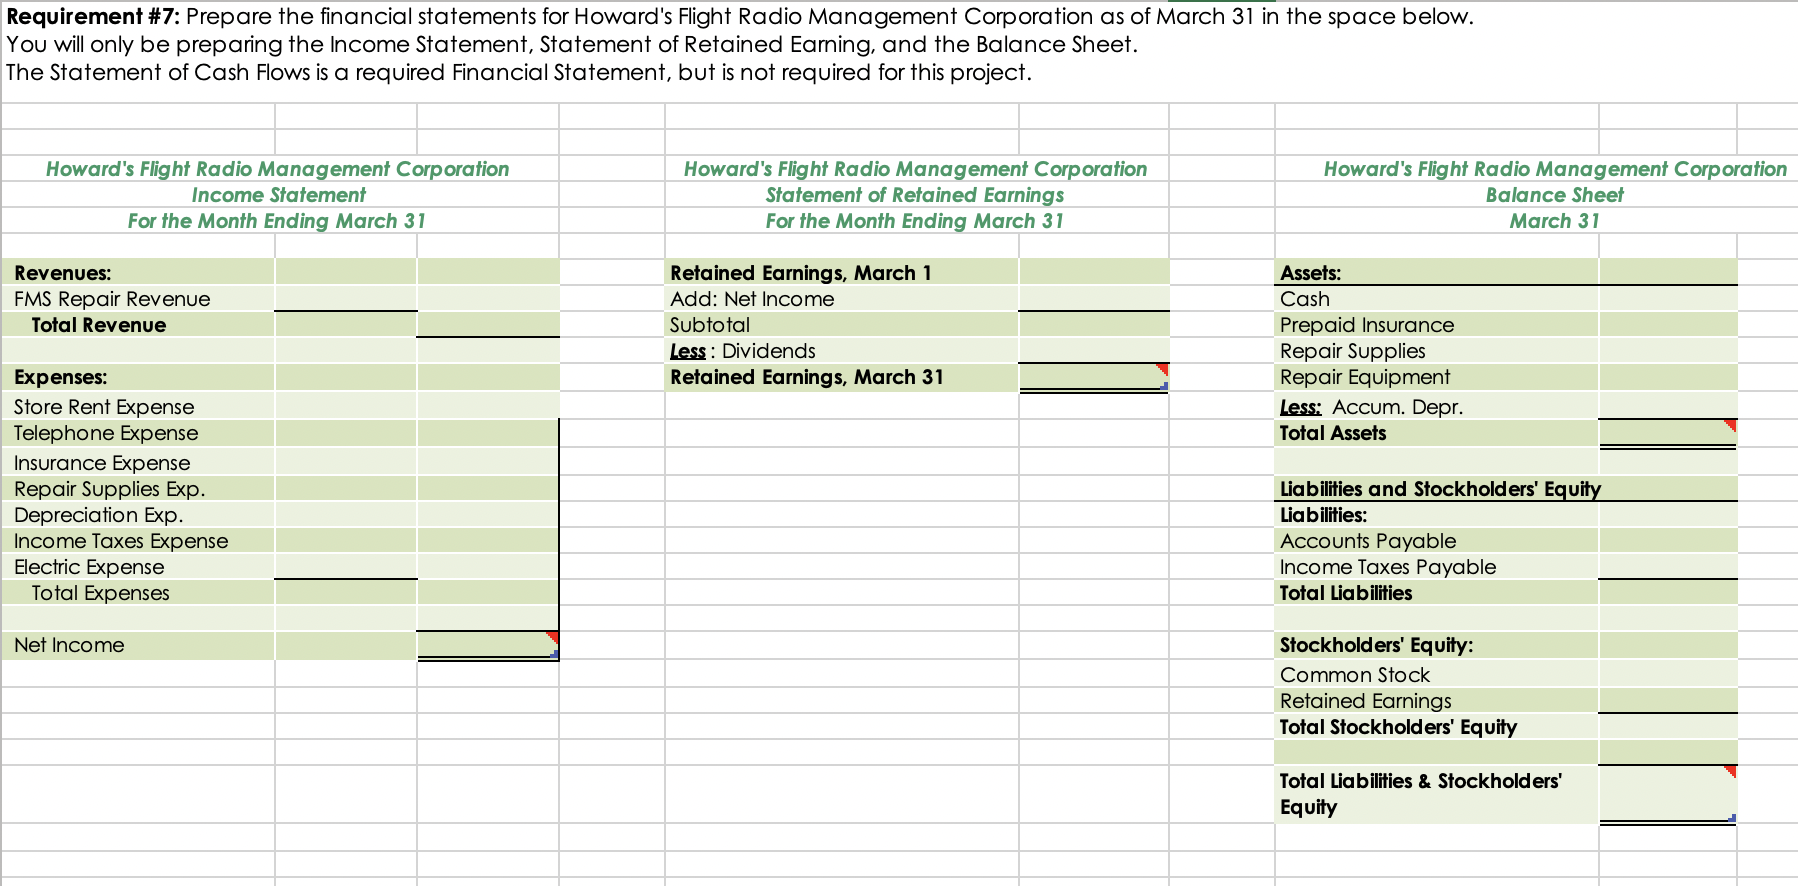The image size is (1798, 886).
Task: Select the Store Rent Expense row label
Action: pyautogui.click(x=139, y=405)
